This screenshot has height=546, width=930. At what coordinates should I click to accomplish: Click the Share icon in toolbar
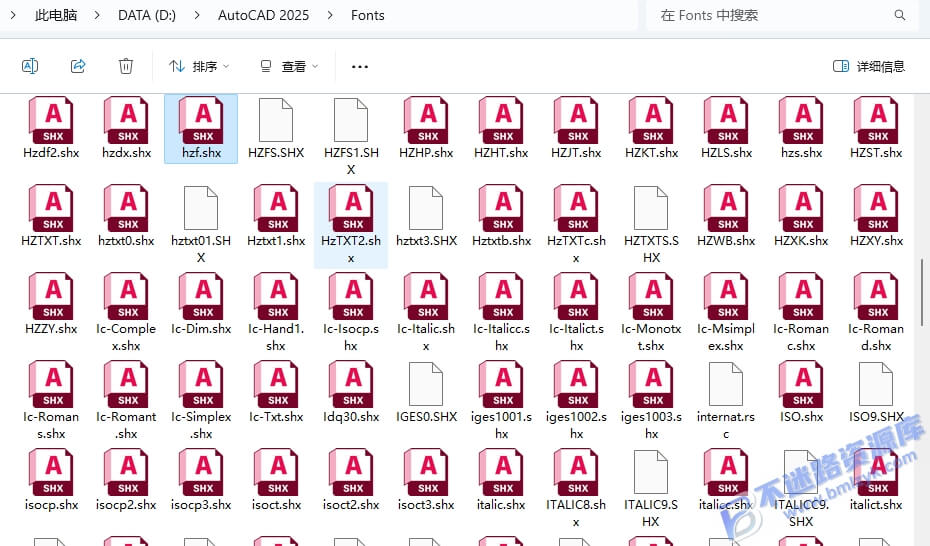(78, 66)
